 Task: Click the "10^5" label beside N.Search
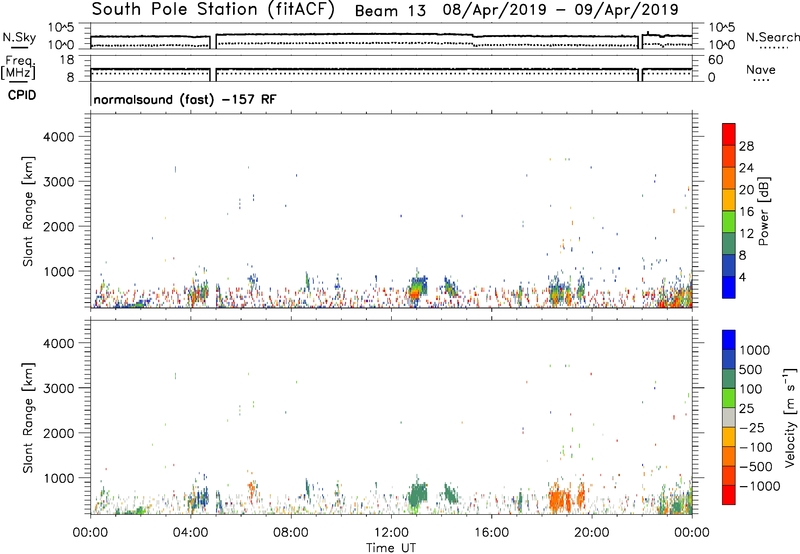tap(721, 28)
